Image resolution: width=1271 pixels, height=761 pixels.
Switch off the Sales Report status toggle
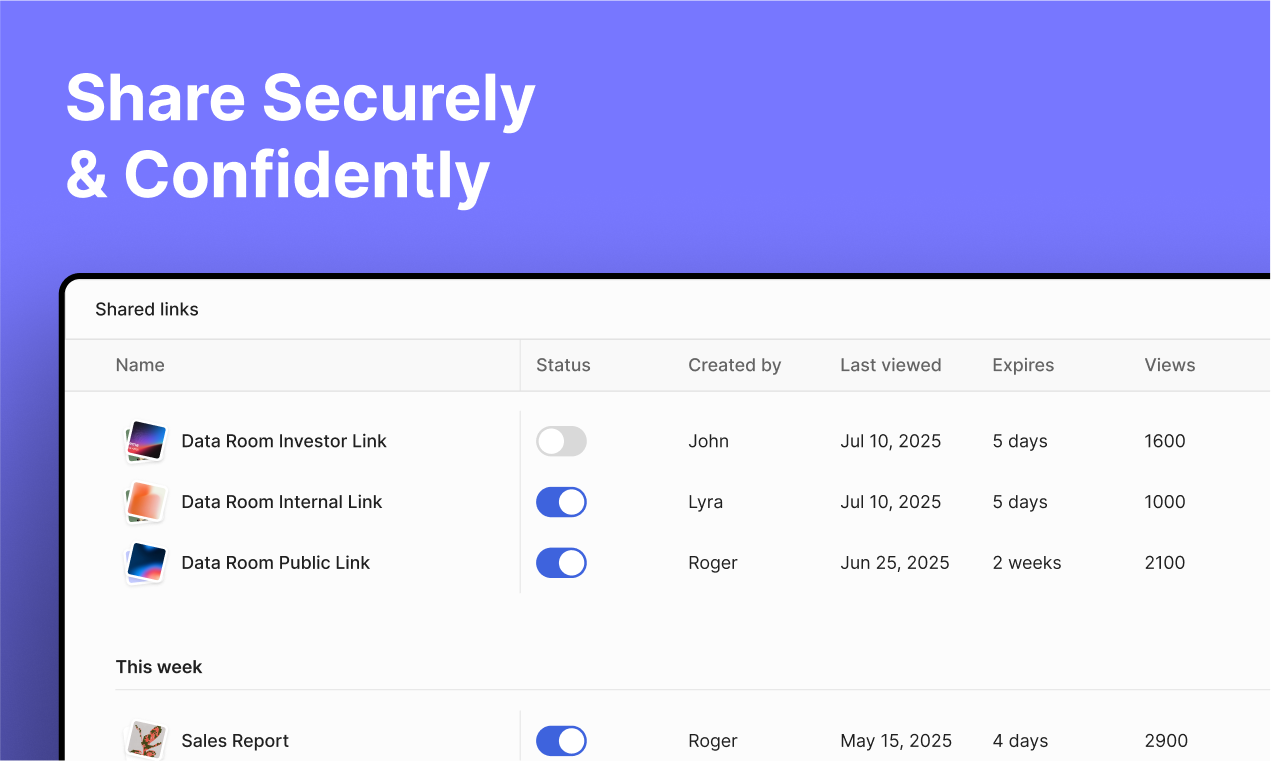(561, 741)
